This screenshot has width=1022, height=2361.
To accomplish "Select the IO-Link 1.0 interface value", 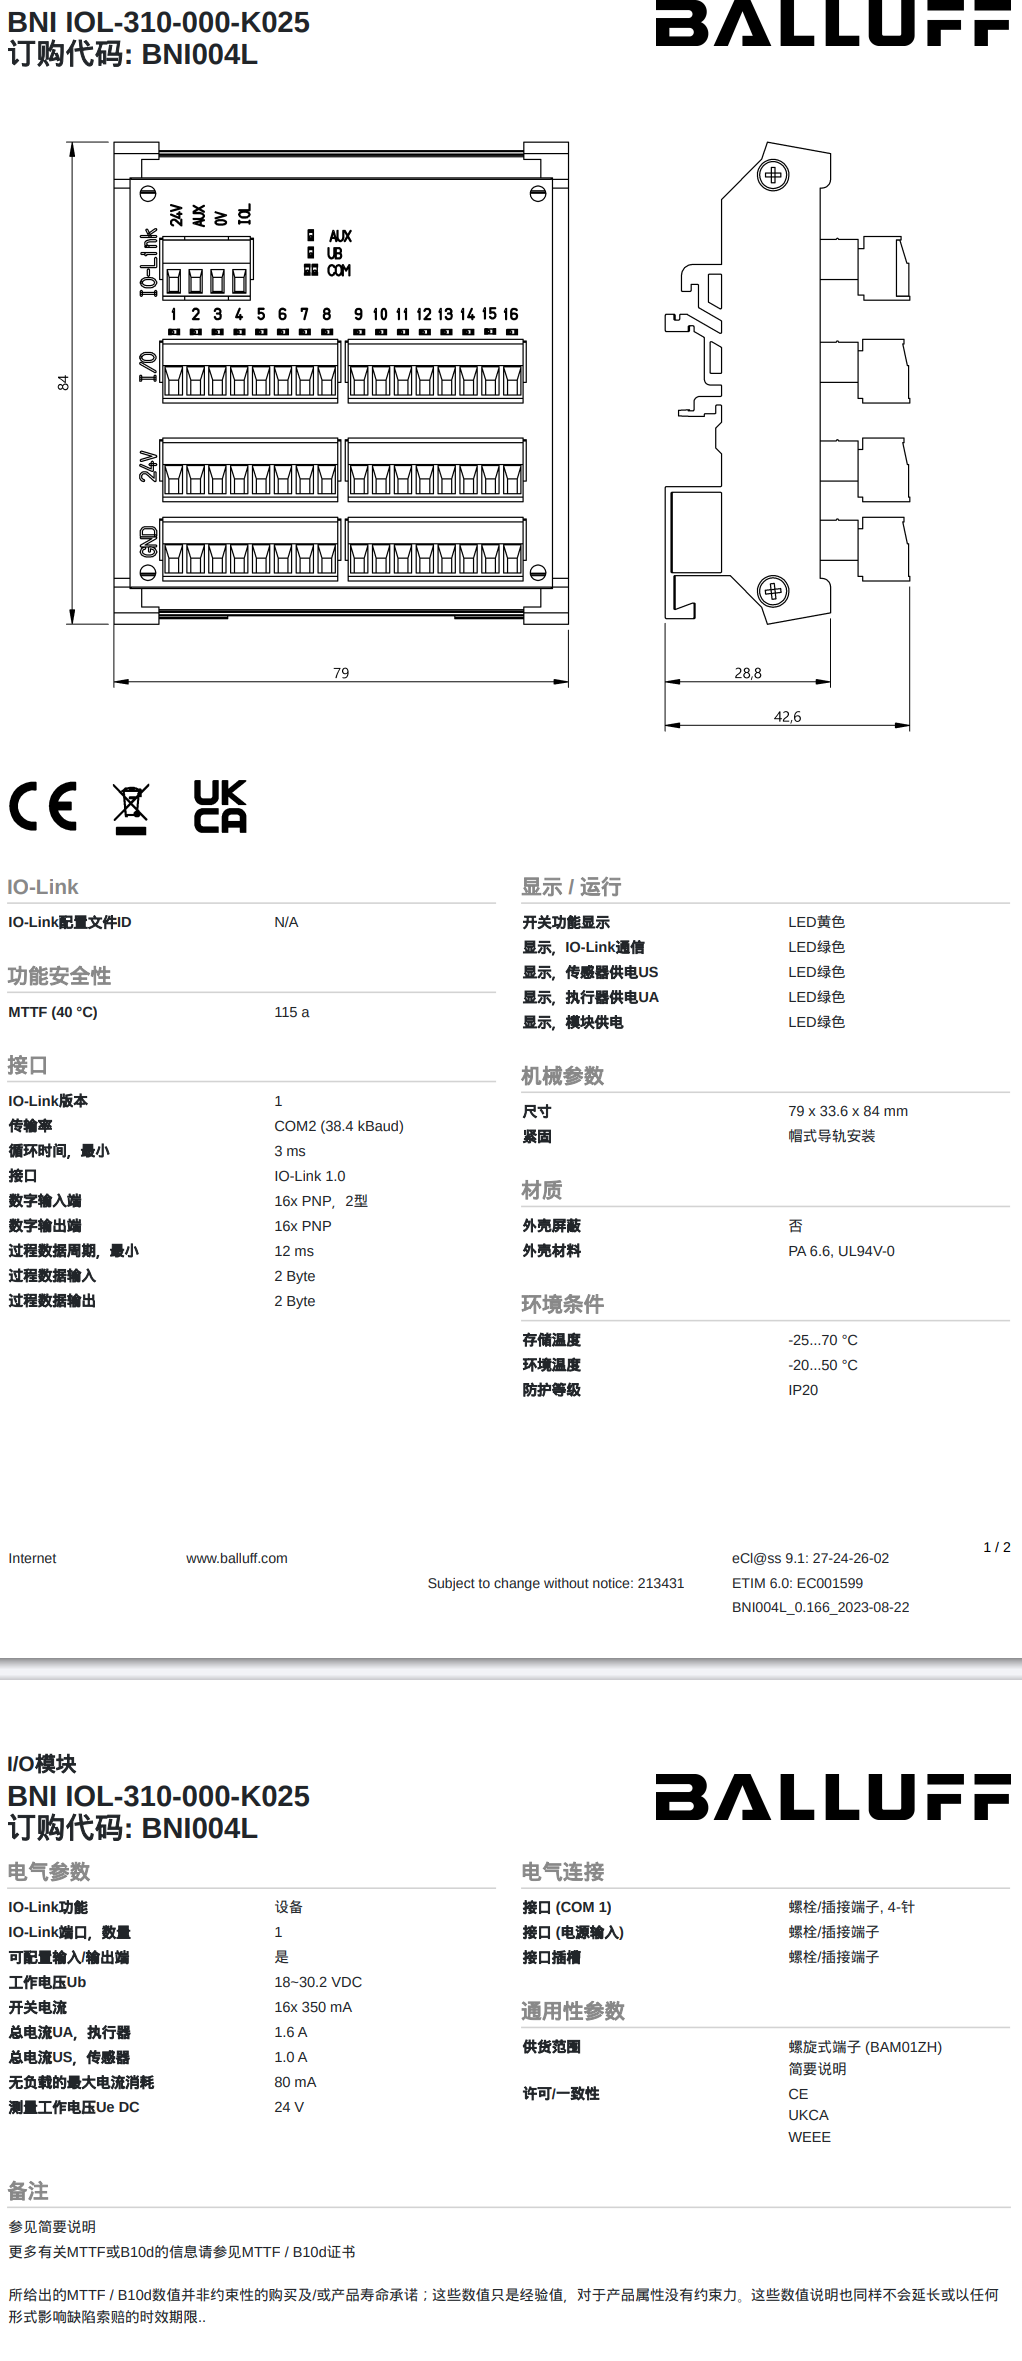I will [x=310, y=1176].
